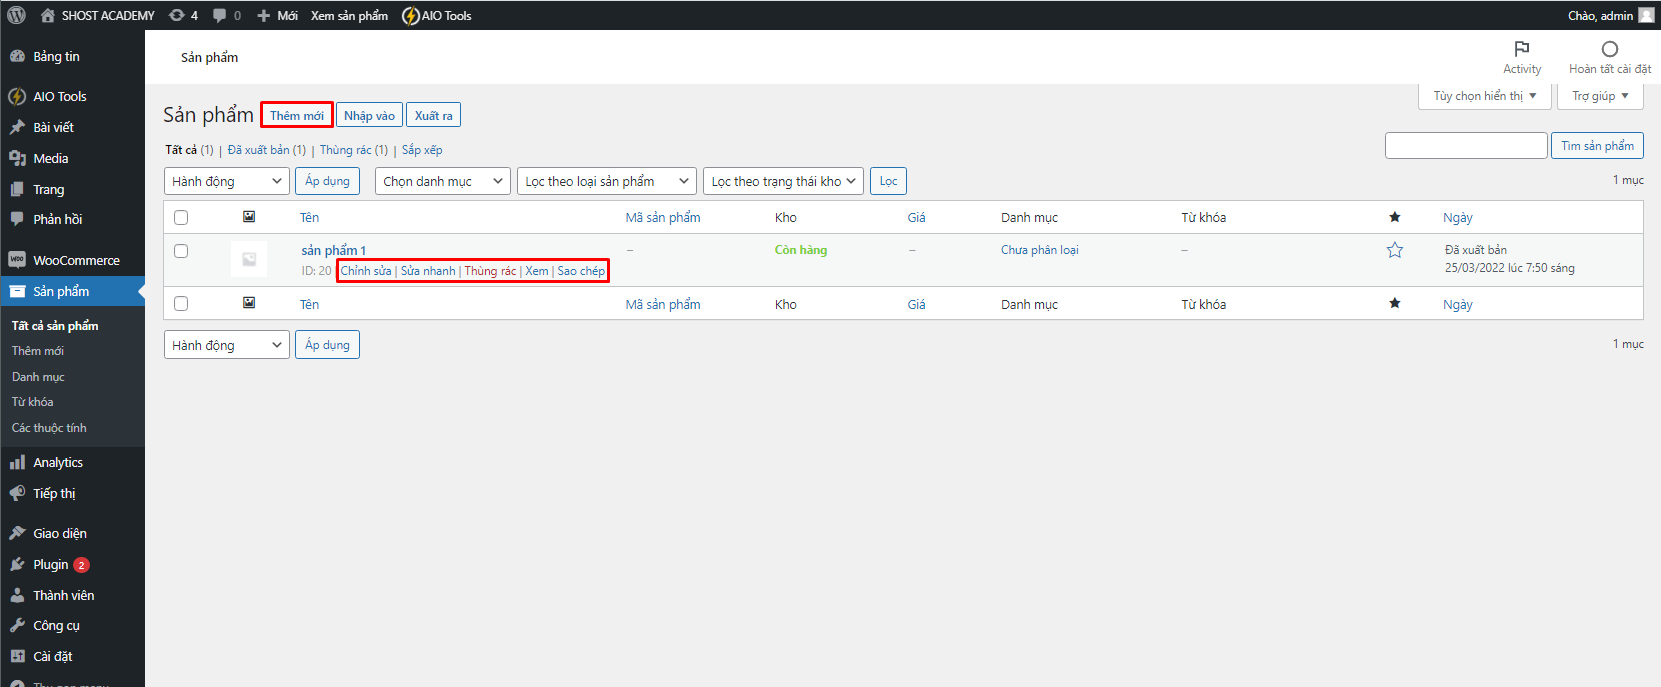This screenshot has height=687, width=1661.
Task: Click the Trang pages icon
Action: pos(17,189)
